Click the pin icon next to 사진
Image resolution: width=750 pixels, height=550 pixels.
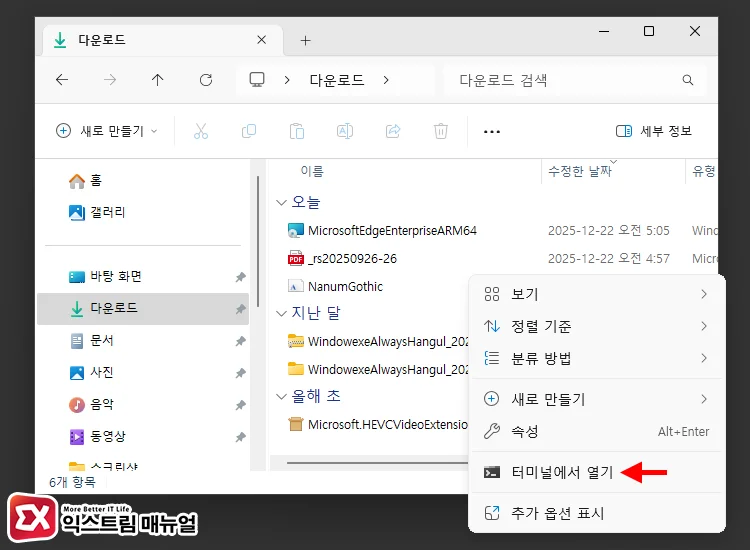point(241,373)
